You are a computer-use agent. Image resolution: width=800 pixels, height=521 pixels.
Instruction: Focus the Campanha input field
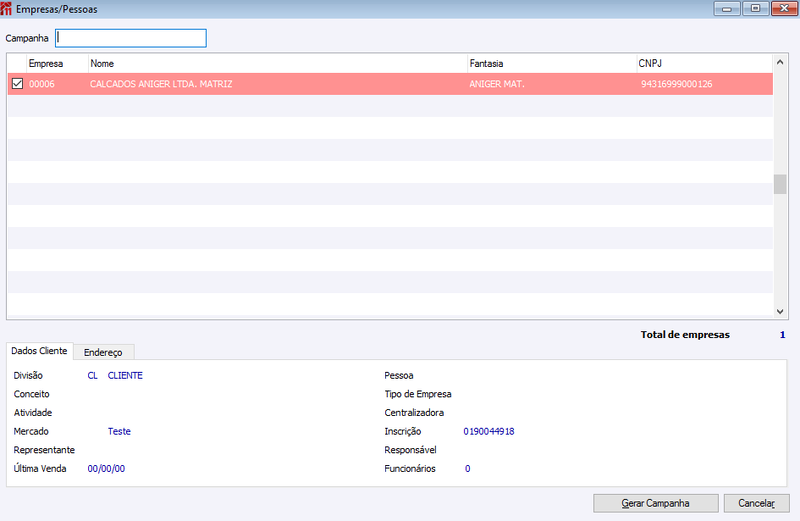pos(131,38)
